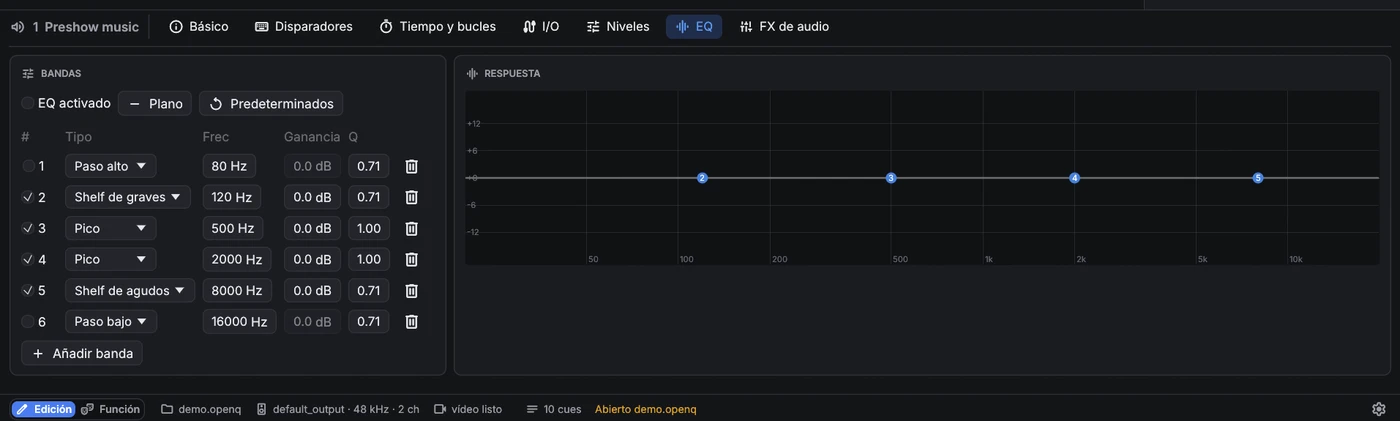The image size is (1400, 421).
Task: Click the cue list icon beside 10 cues
Action: [532, 409]
